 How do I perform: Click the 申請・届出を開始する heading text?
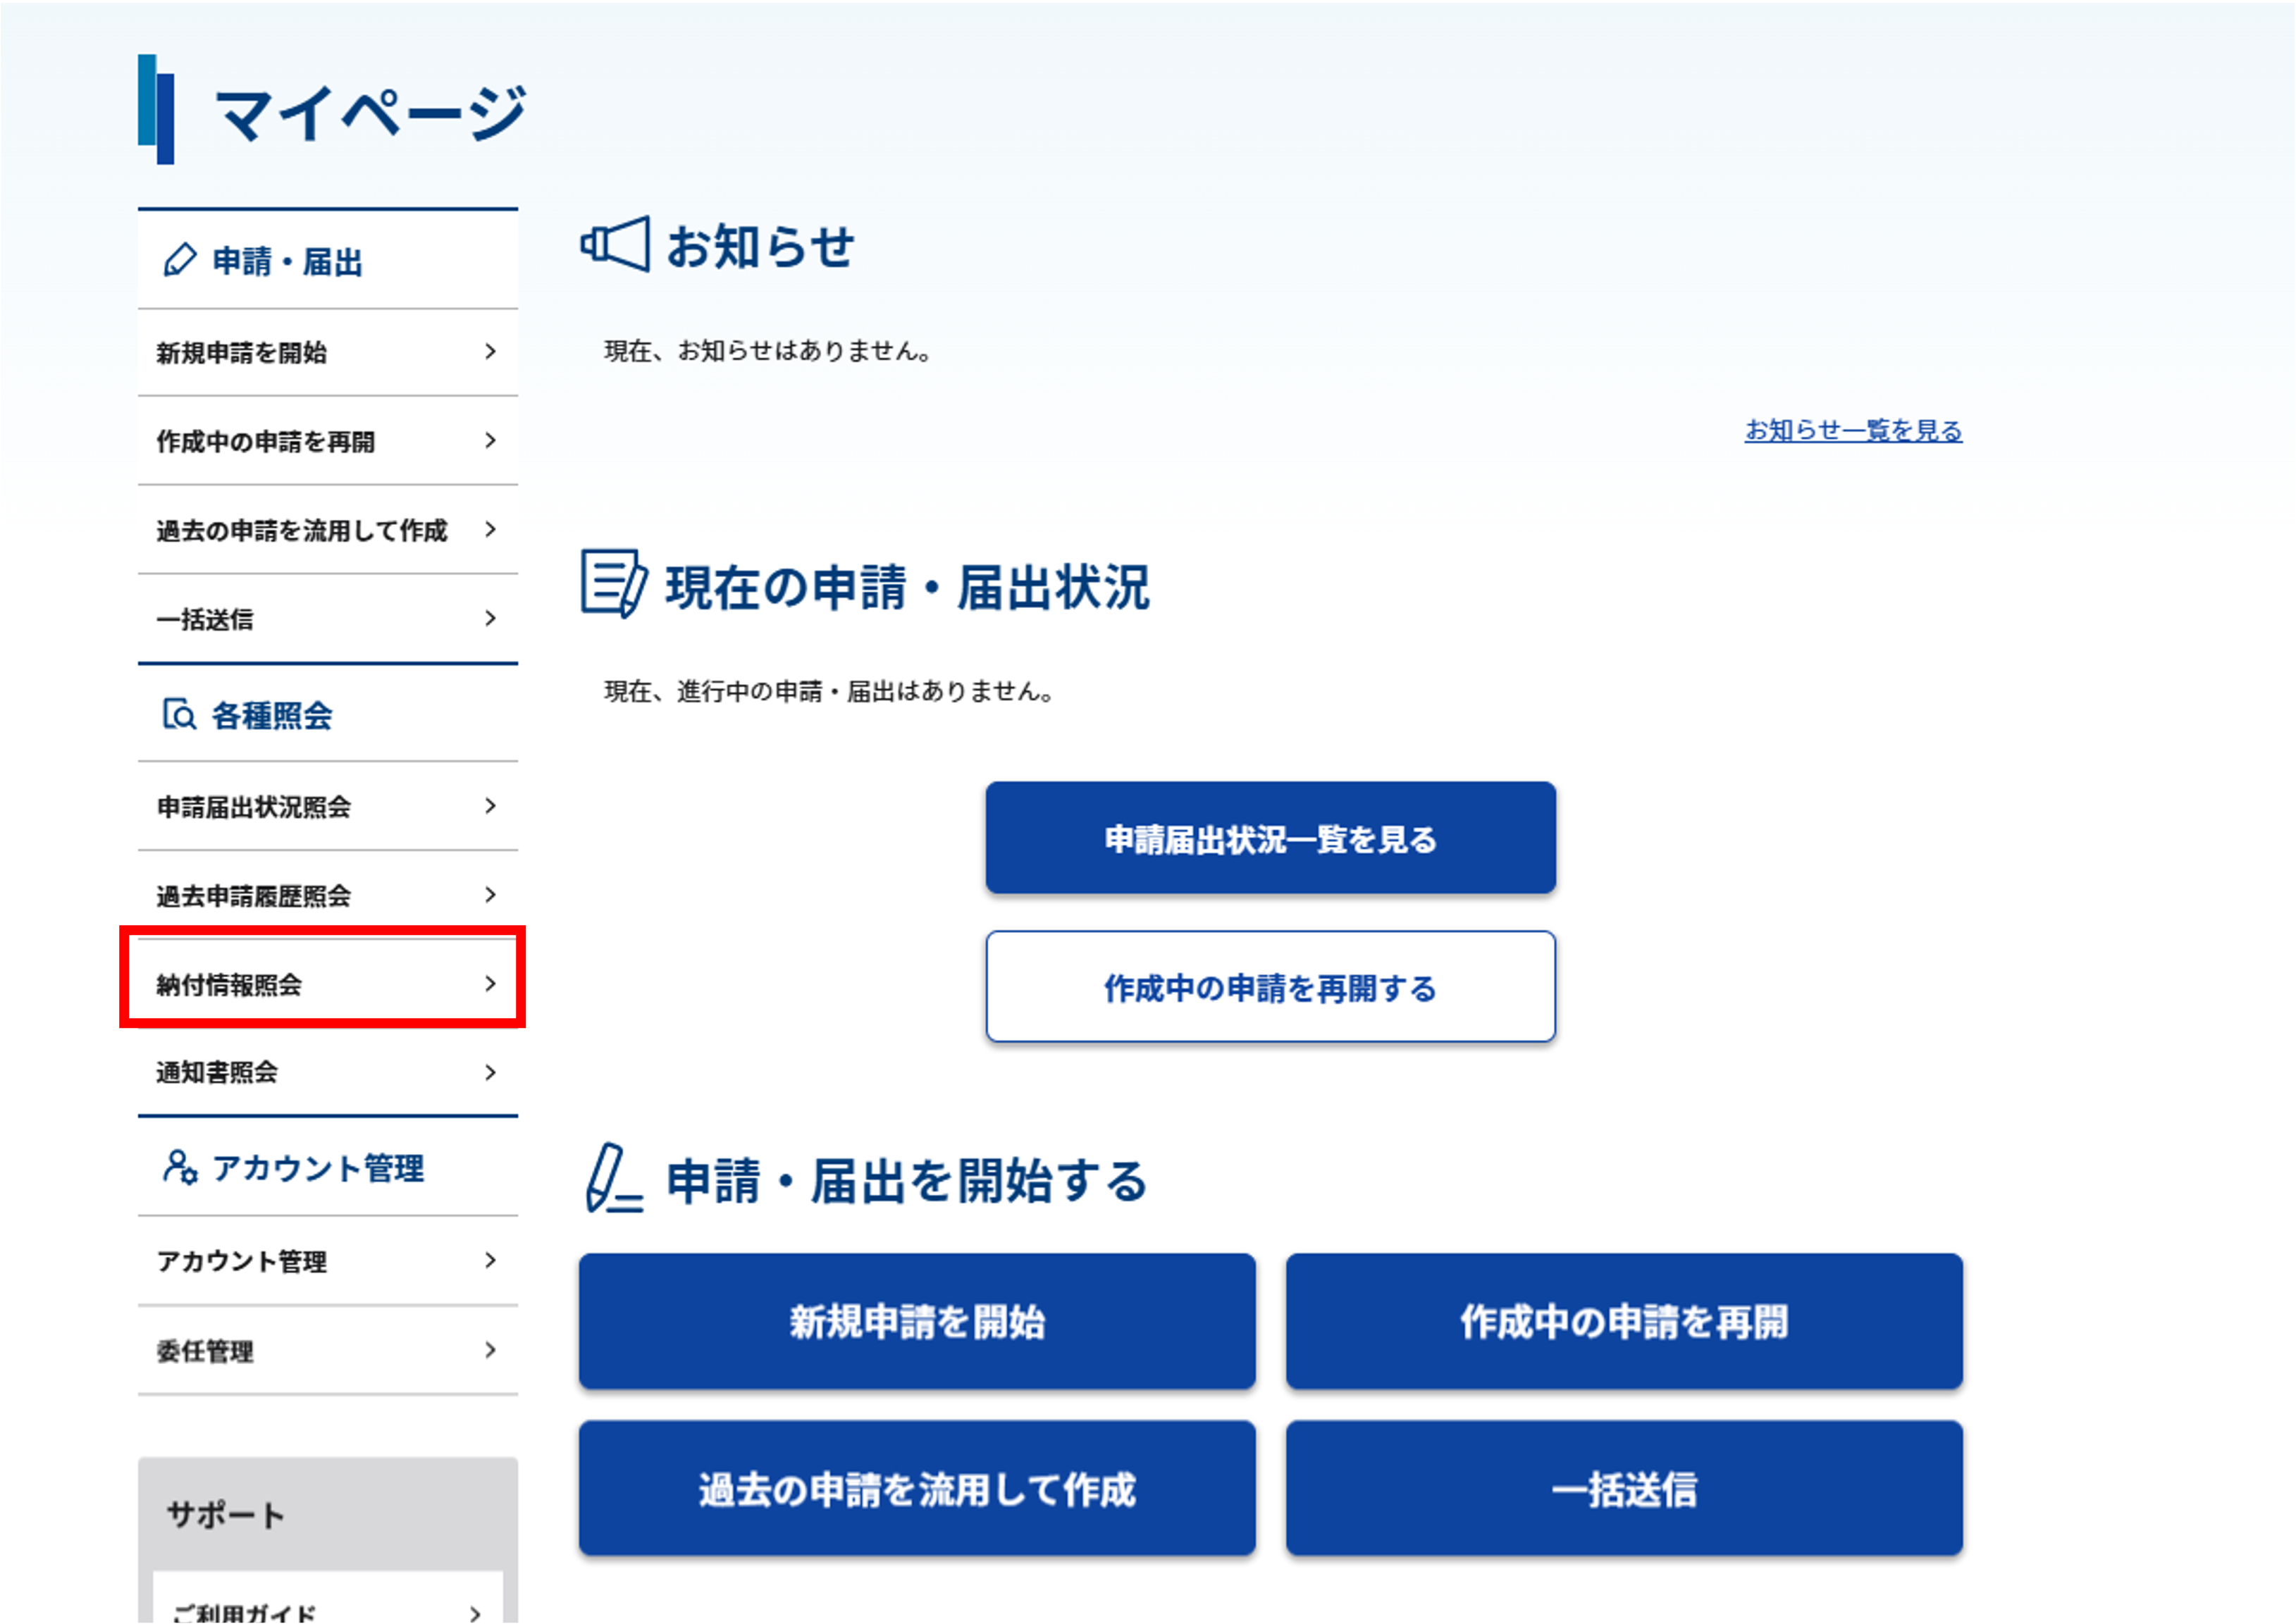pyautogui.click(x=907, y=1181)
